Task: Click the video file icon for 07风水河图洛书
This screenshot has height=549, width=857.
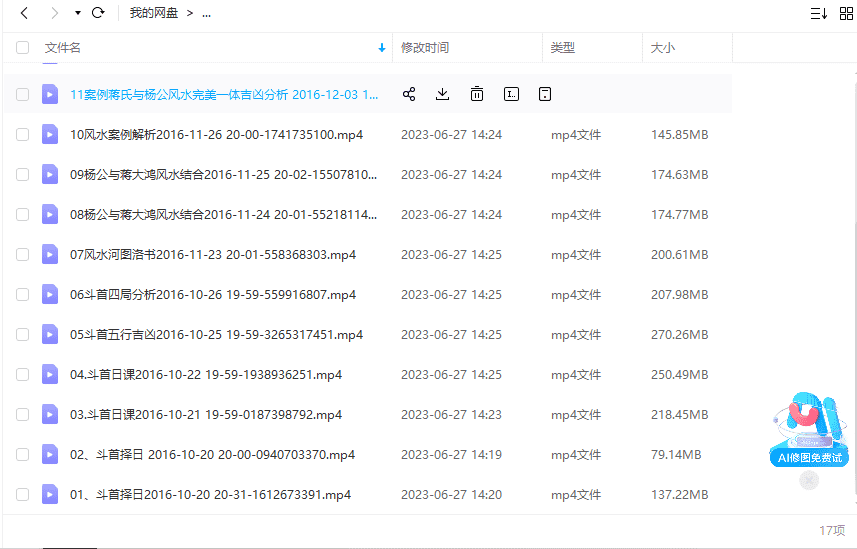Action: [x=50, y=254]
